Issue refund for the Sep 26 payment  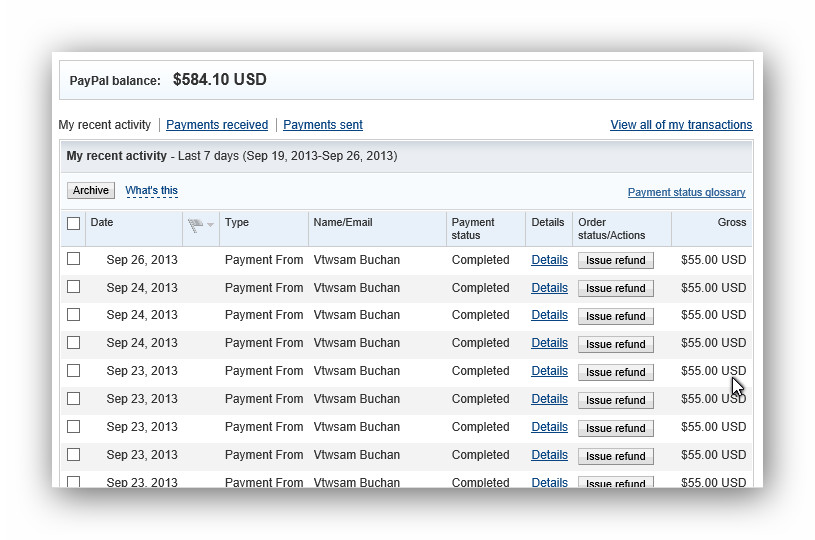tap(615, 260)
